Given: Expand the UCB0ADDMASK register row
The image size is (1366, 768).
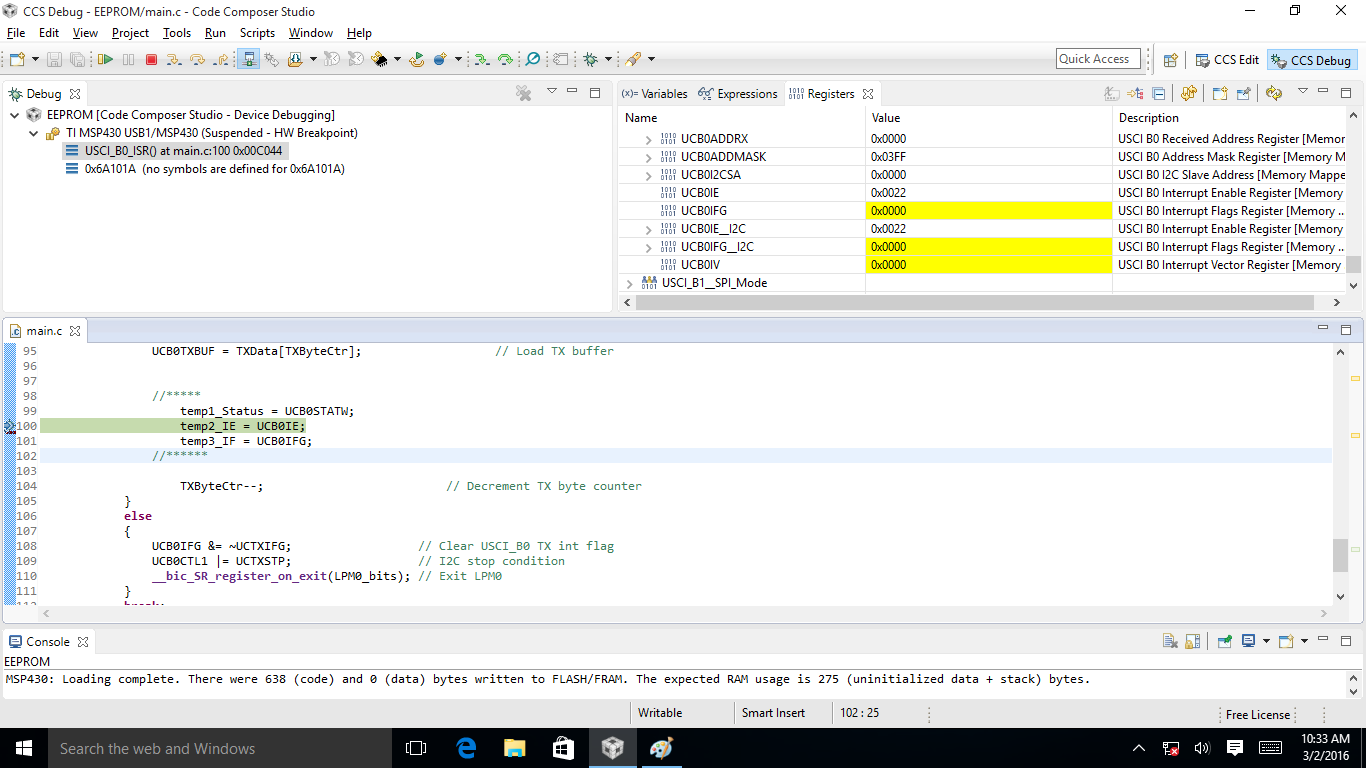Looking at the screenshot, I should tap(648, 157).
